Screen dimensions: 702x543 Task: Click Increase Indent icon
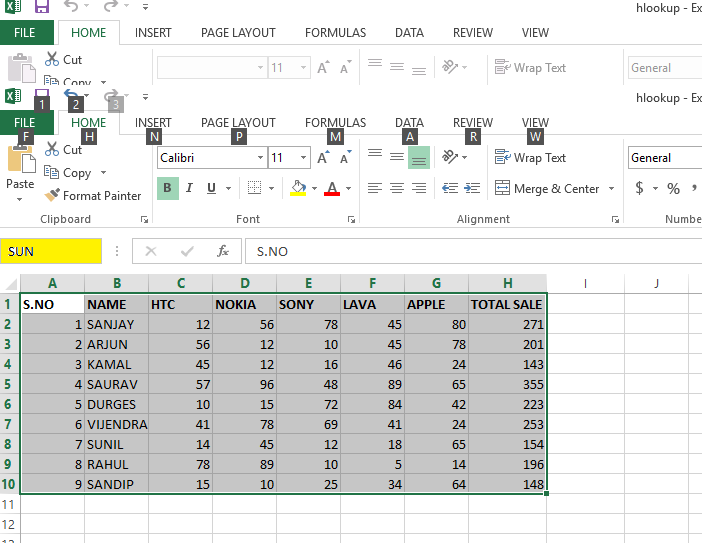click(472, 188)
